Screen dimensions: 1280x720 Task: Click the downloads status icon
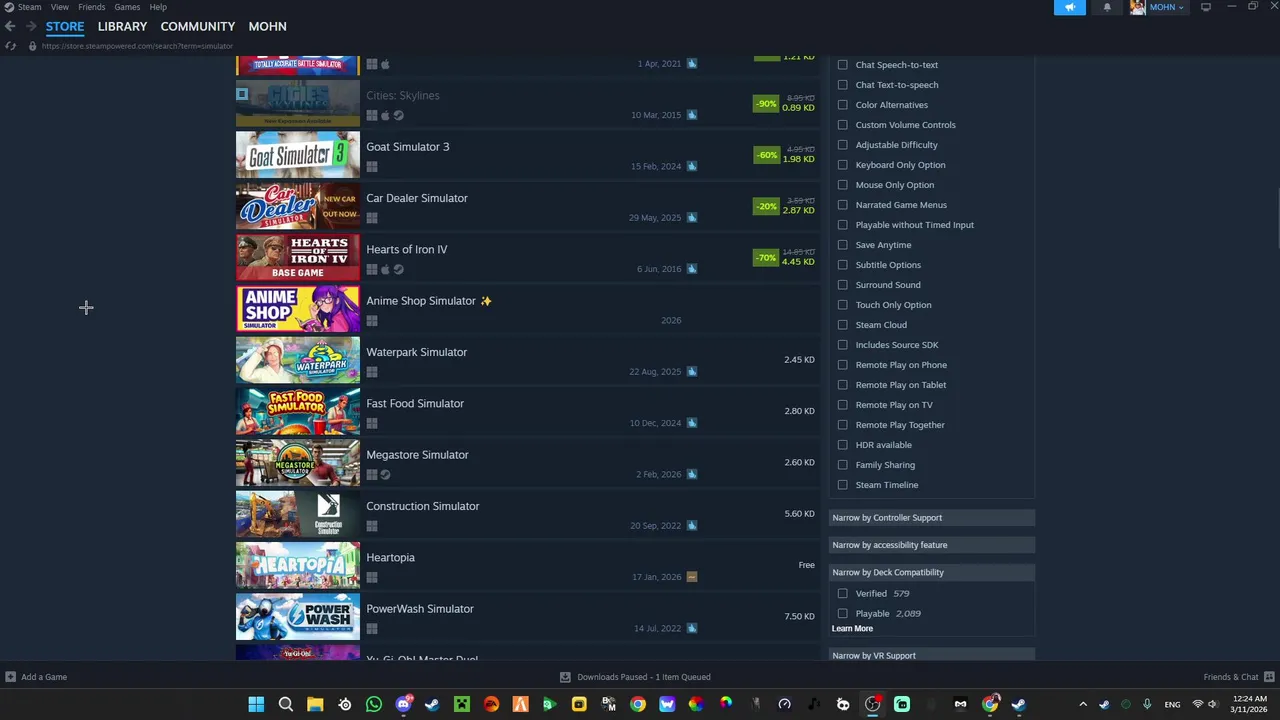point(565,677)
